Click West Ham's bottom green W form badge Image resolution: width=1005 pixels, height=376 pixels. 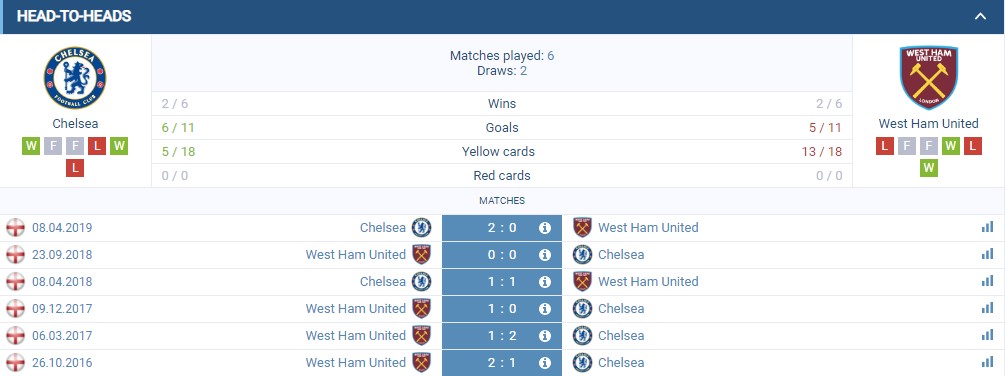(929, 168)
